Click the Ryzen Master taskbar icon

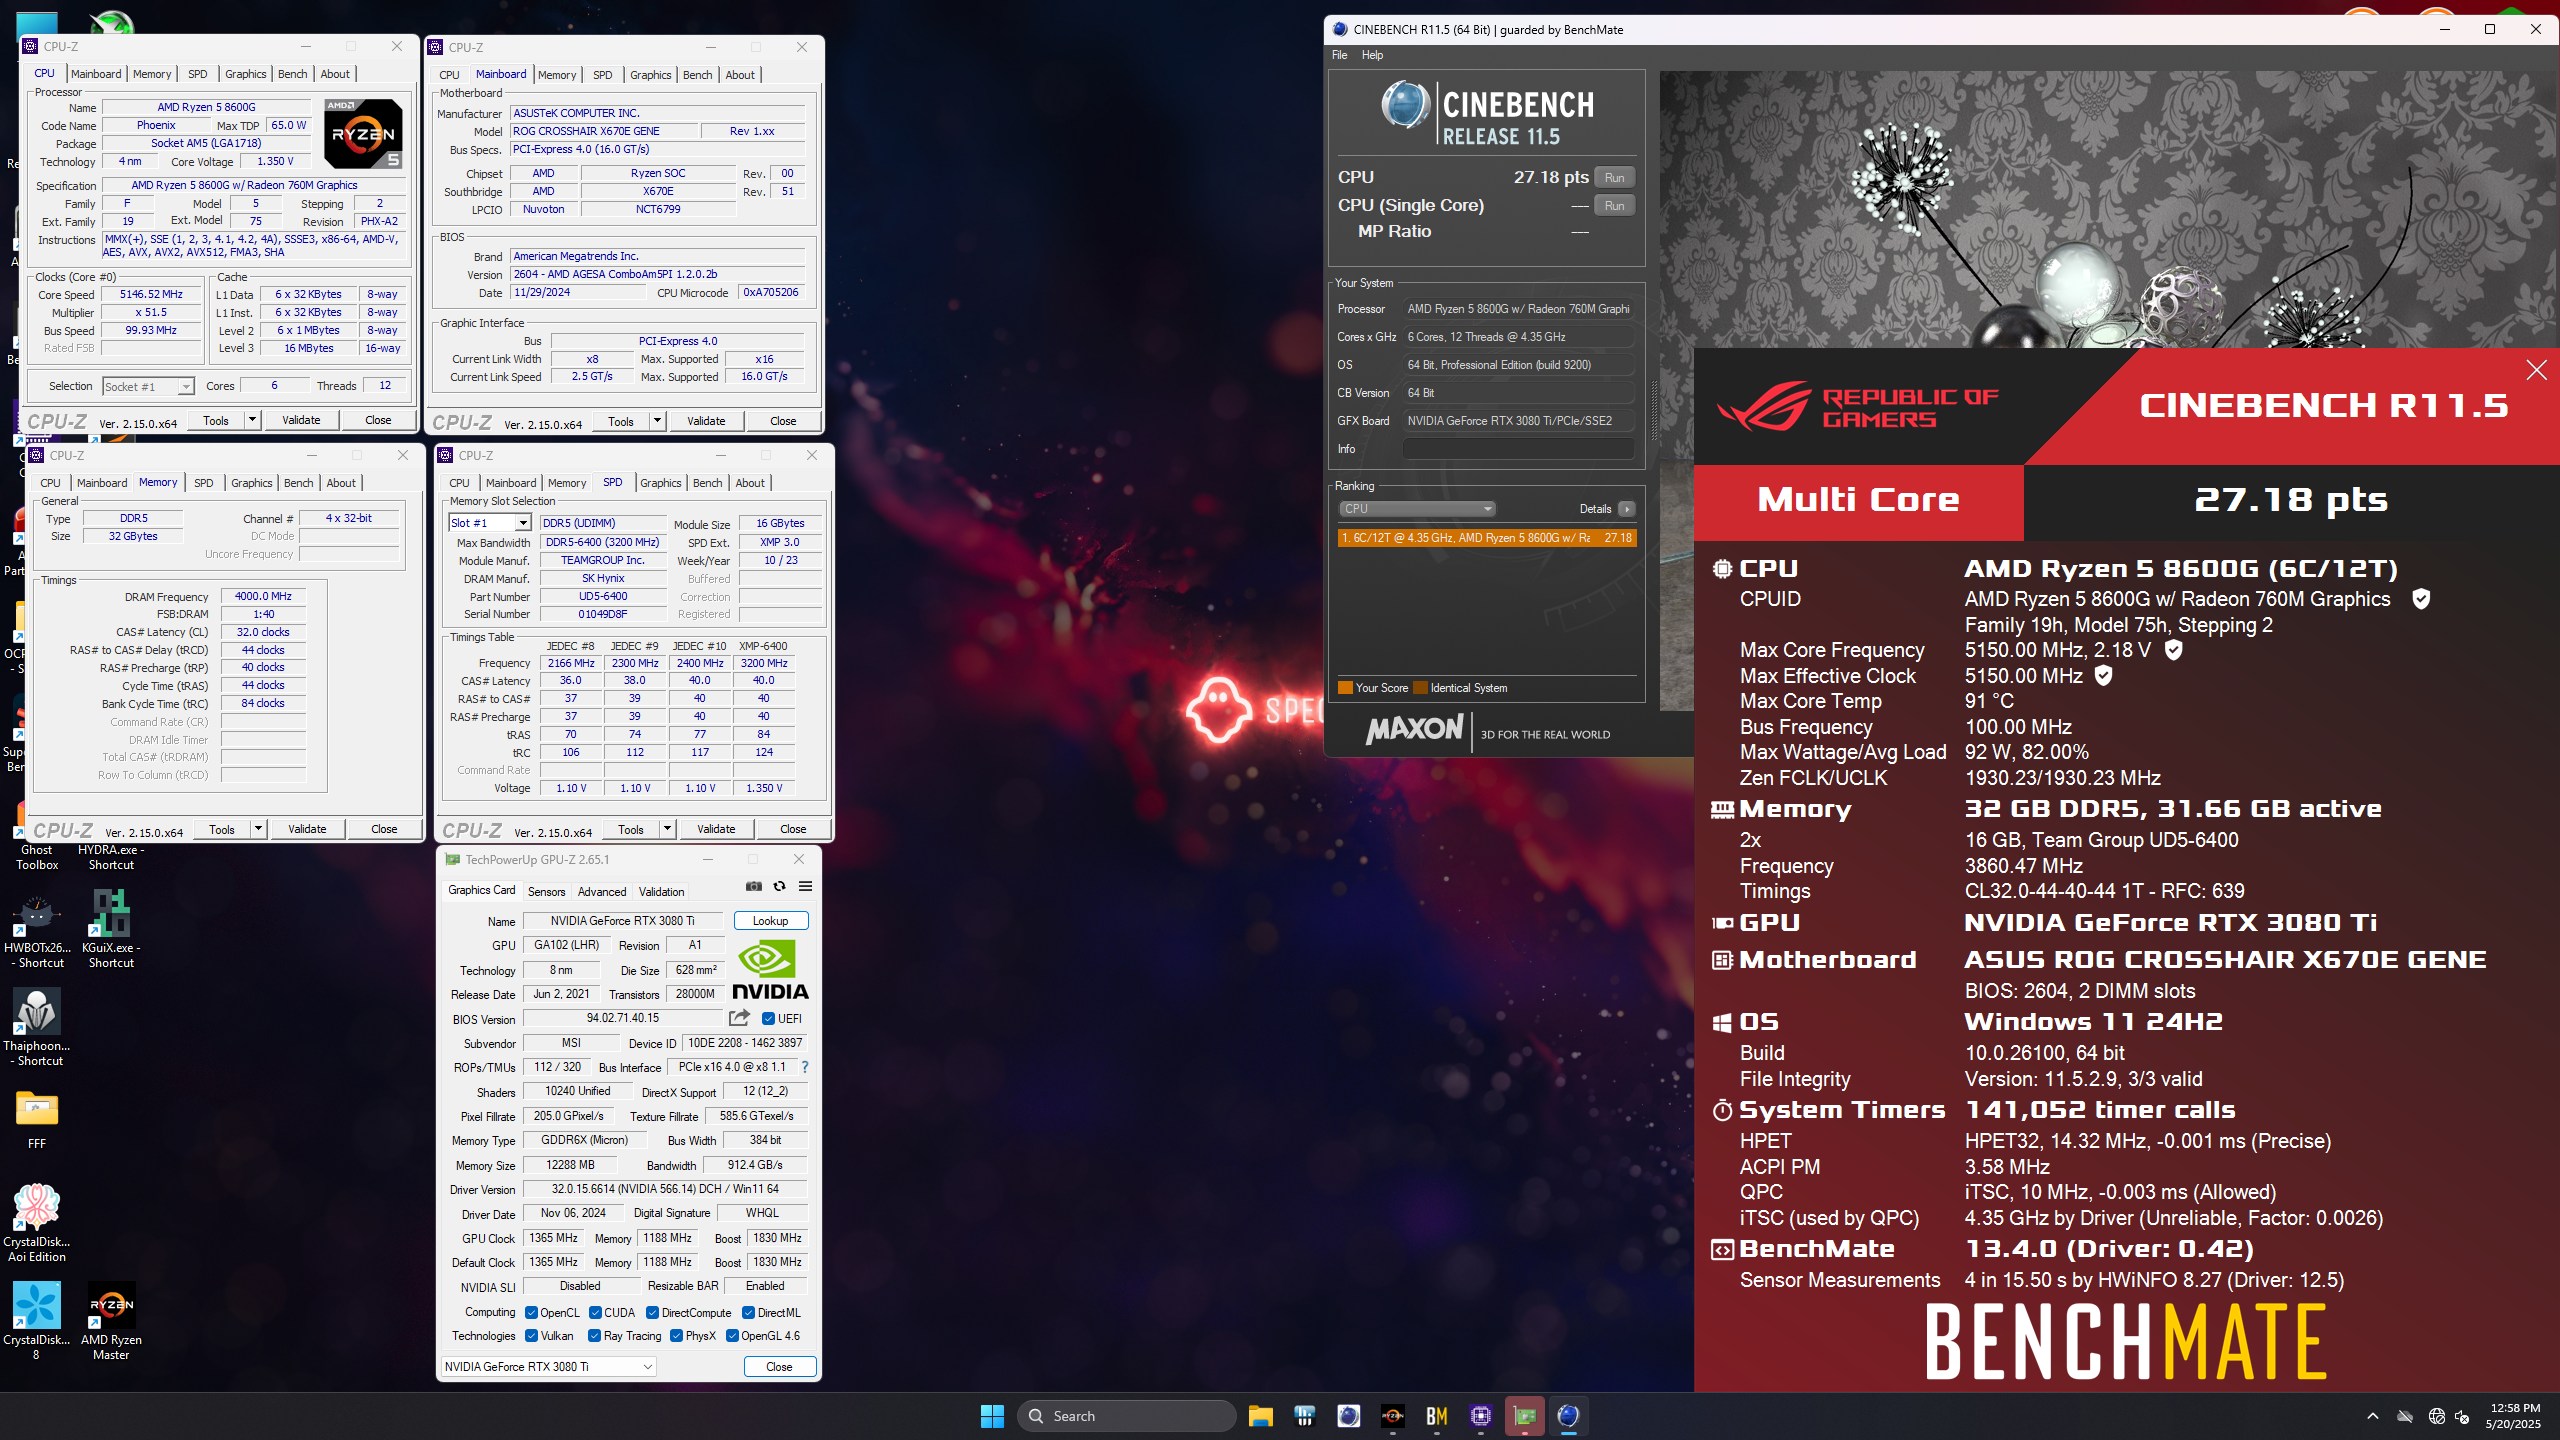point(1392,1416)
